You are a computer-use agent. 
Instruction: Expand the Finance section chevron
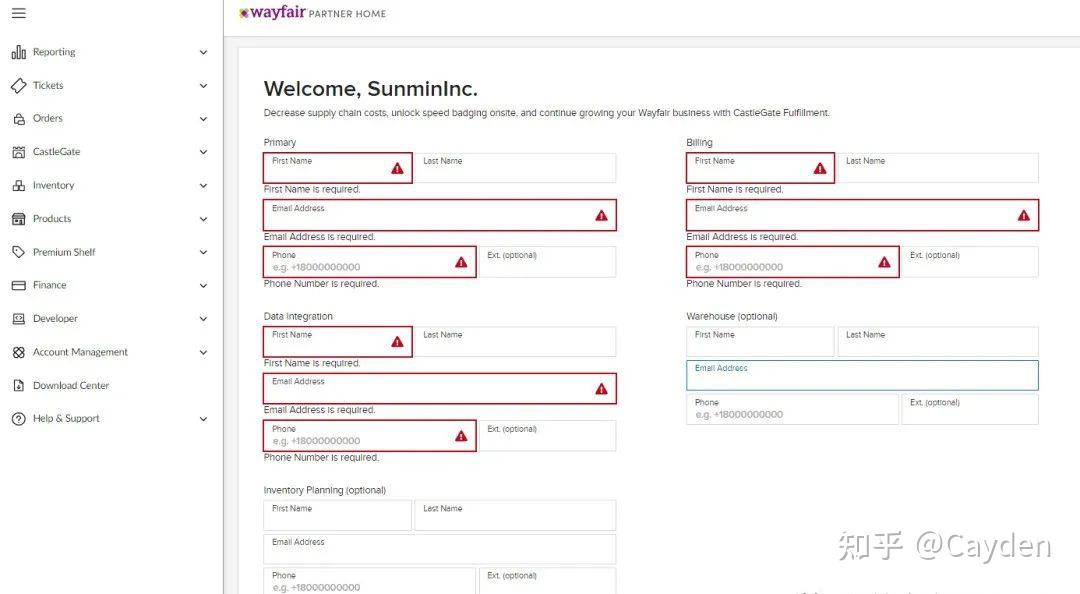203,286
